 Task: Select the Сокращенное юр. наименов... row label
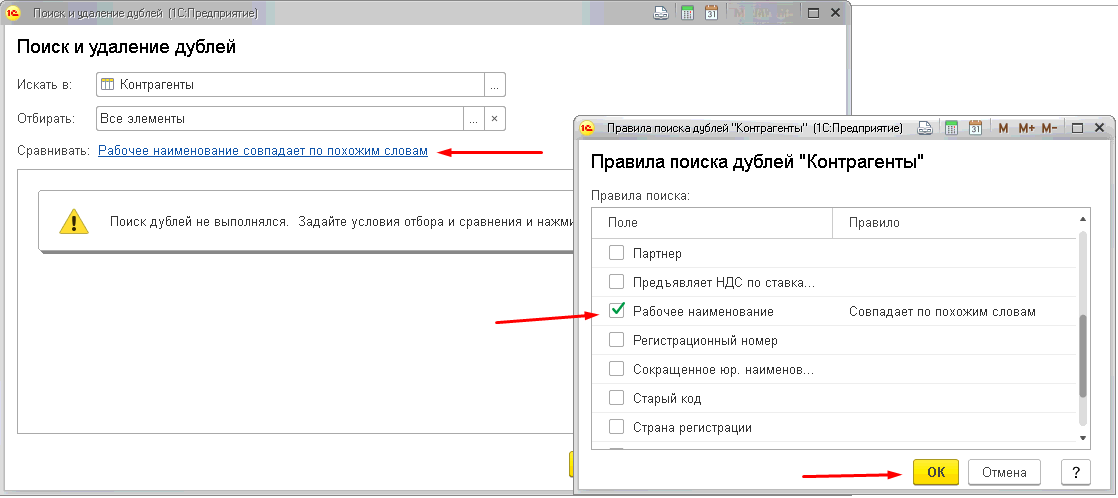tap(724, 370)
